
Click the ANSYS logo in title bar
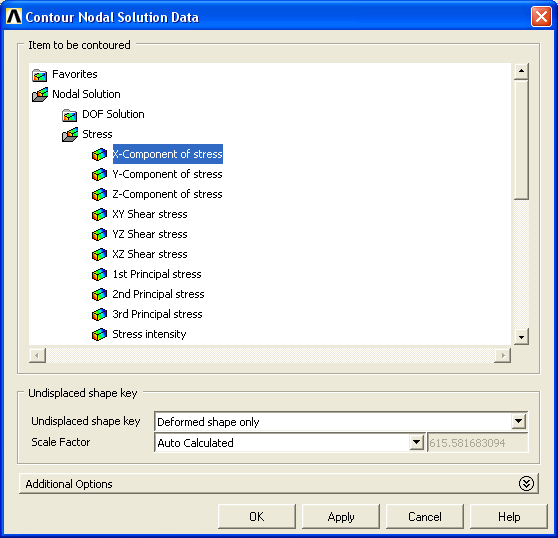(14, 16)
